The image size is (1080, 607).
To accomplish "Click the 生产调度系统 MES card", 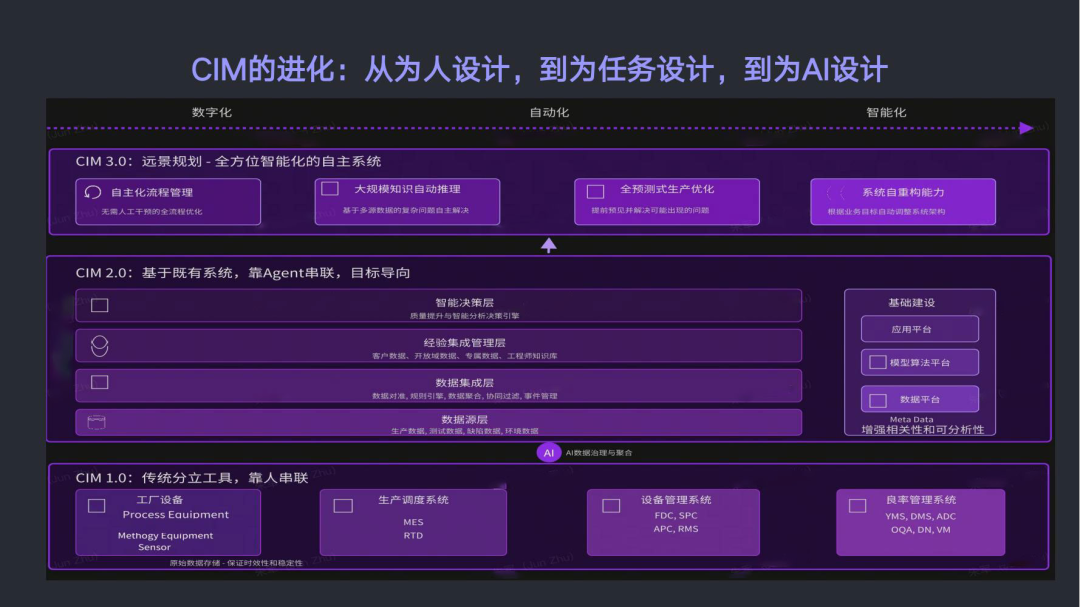I will 413,521.
